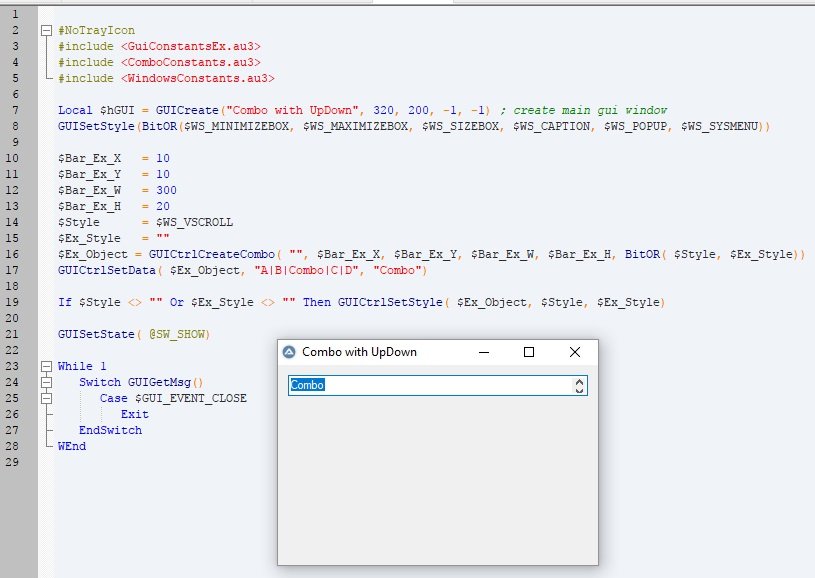815x578 pixels.
Task: Click the Combo with UpDown title text
Action: 359,352
